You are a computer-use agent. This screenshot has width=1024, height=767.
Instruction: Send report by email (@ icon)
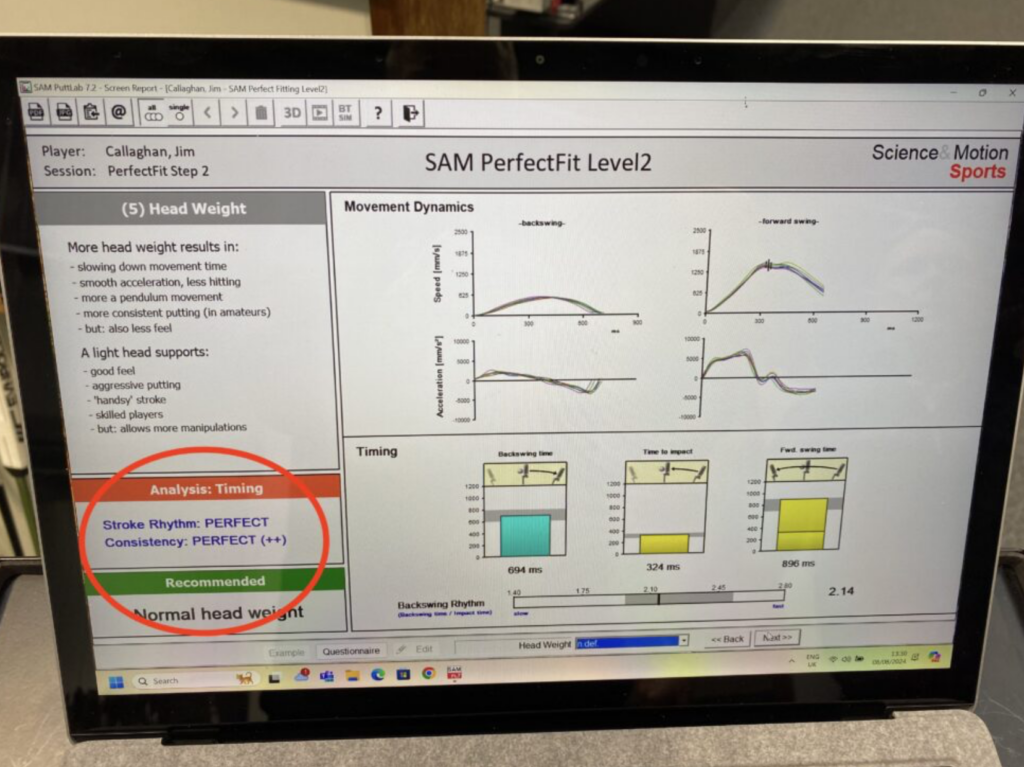[x=118, y=112]
